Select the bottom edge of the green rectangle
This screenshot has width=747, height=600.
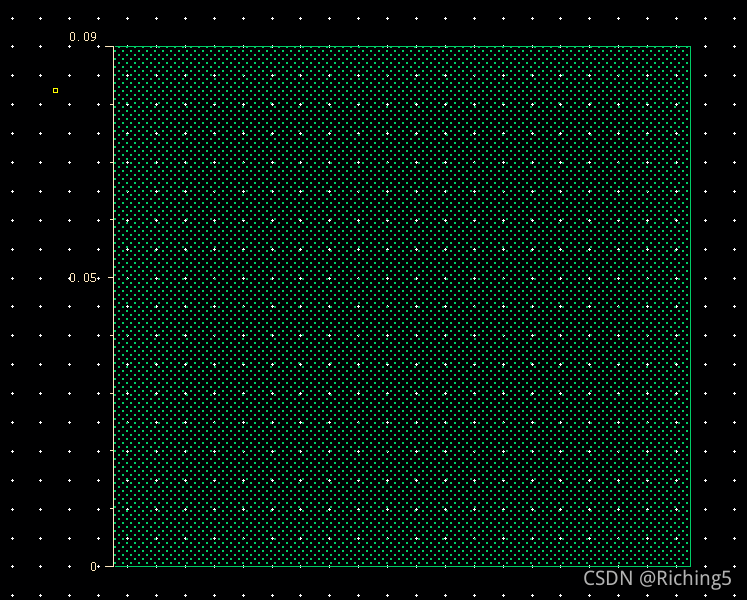pyautogui.click(x=400, y=566)
